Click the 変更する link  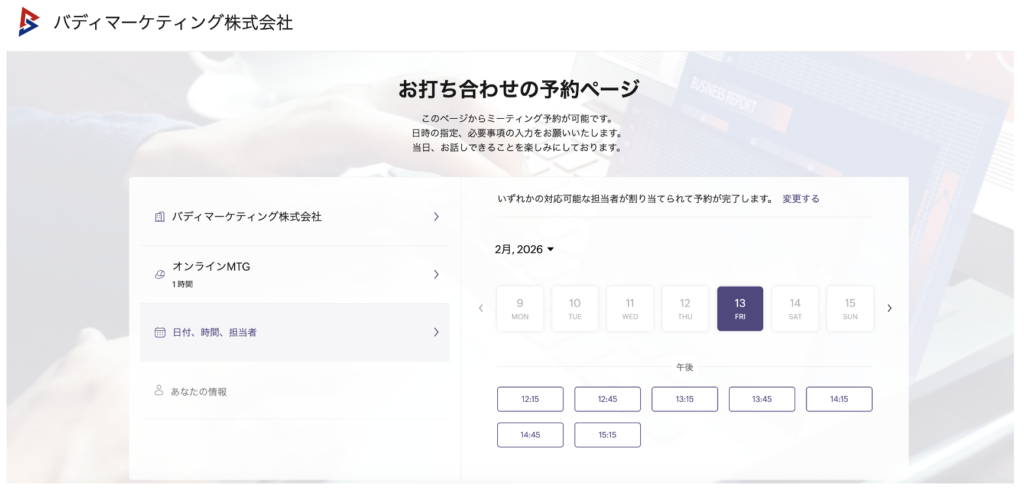click(x=800, y=199)
